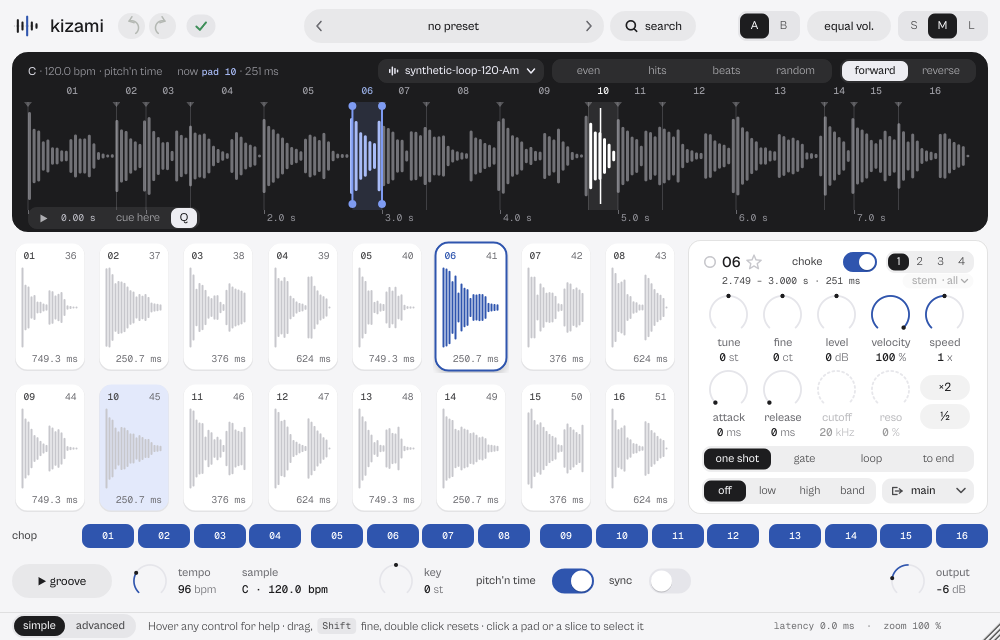1000x640 pixels.
Task: Toggle the choke switch
Action: point(860,262)
